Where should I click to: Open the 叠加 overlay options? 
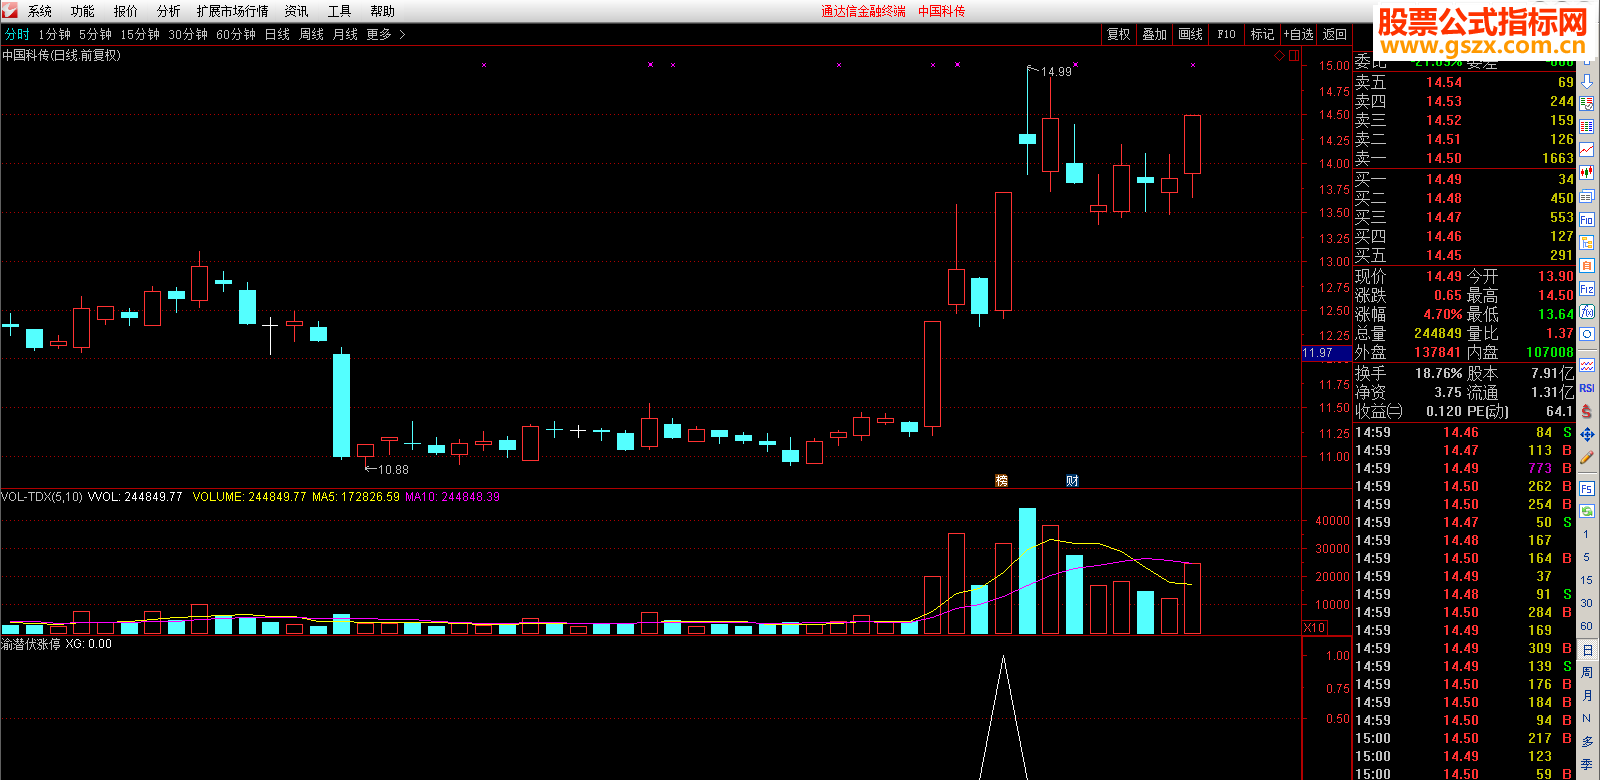(1155, 34)
